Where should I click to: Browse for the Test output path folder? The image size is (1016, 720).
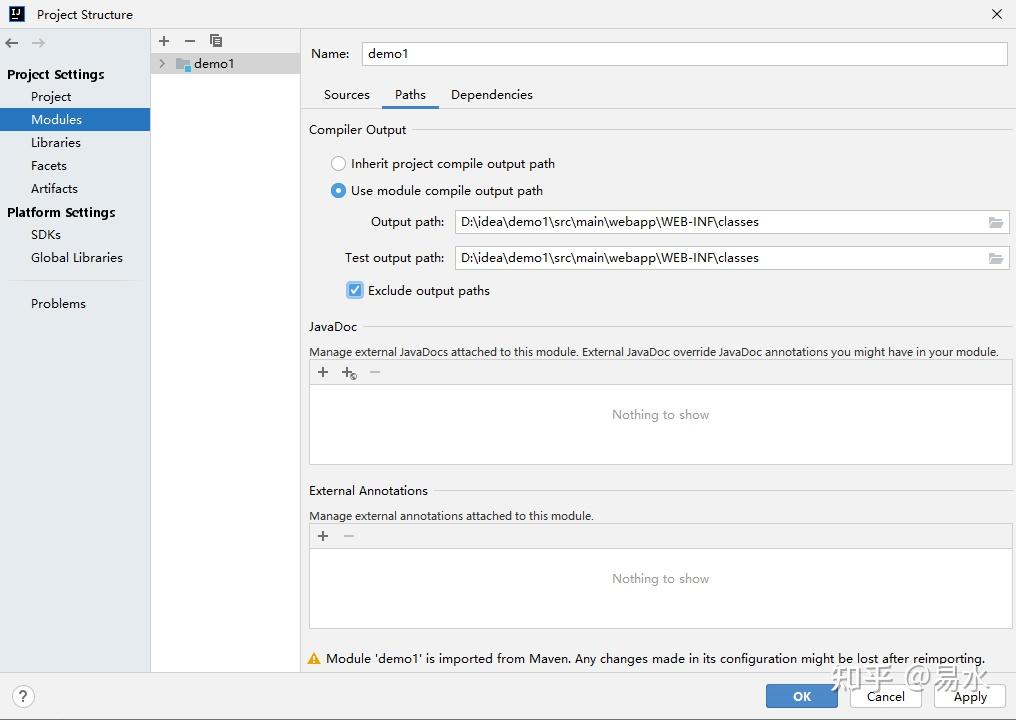click(x=995, y=258)
